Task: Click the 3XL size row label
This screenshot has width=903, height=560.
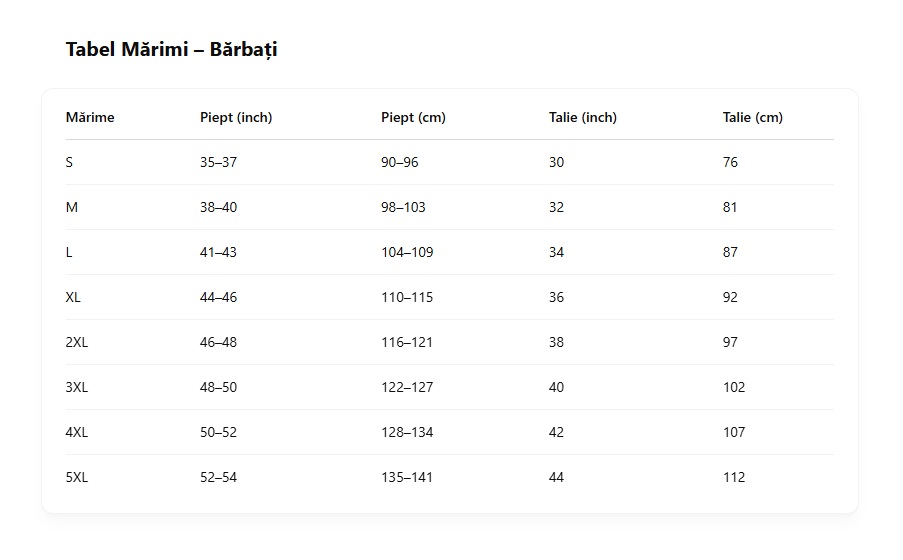Action: [77, 387]
